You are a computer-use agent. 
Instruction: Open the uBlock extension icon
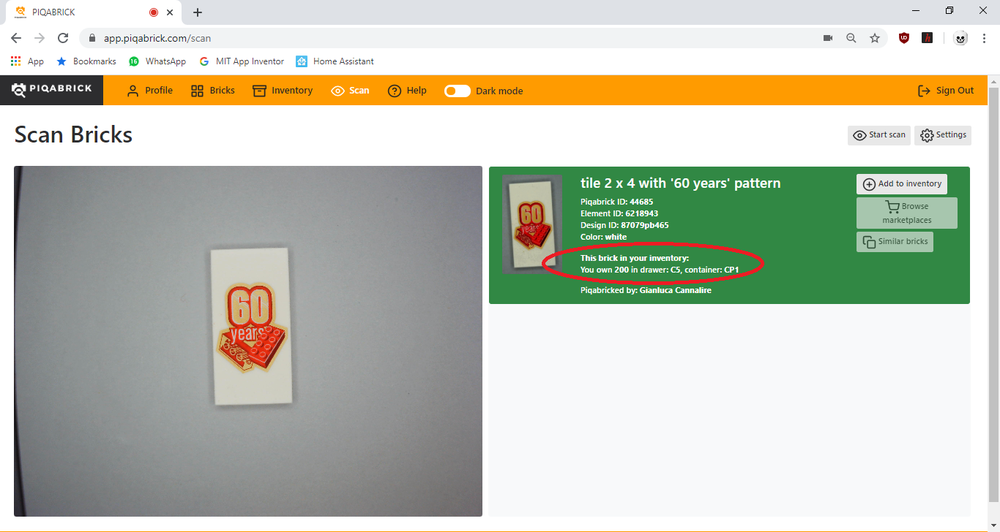click(x=904, y=38)
